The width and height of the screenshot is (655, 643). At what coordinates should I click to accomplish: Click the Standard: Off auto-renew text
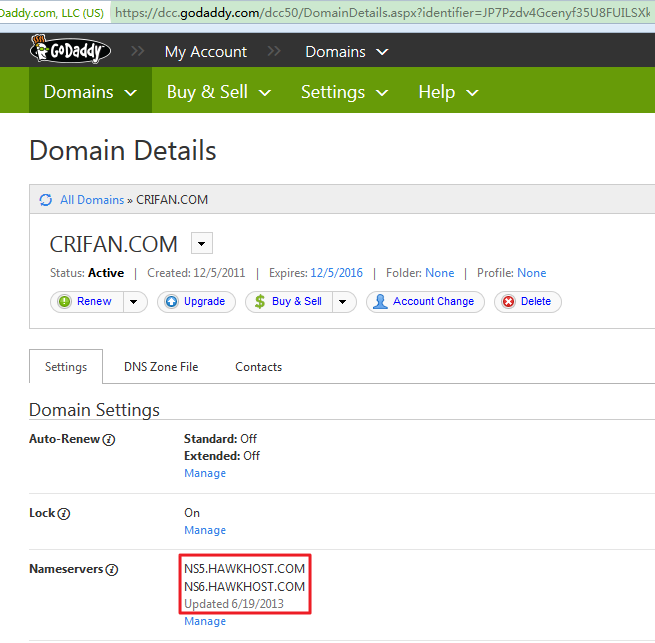(220, 439)
